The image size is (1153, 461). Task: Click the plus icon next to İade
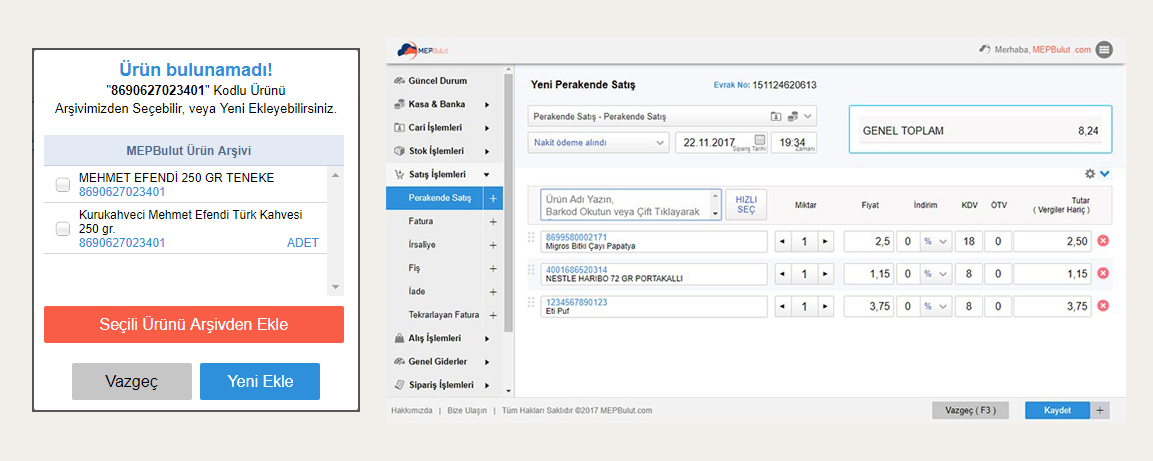493,292
